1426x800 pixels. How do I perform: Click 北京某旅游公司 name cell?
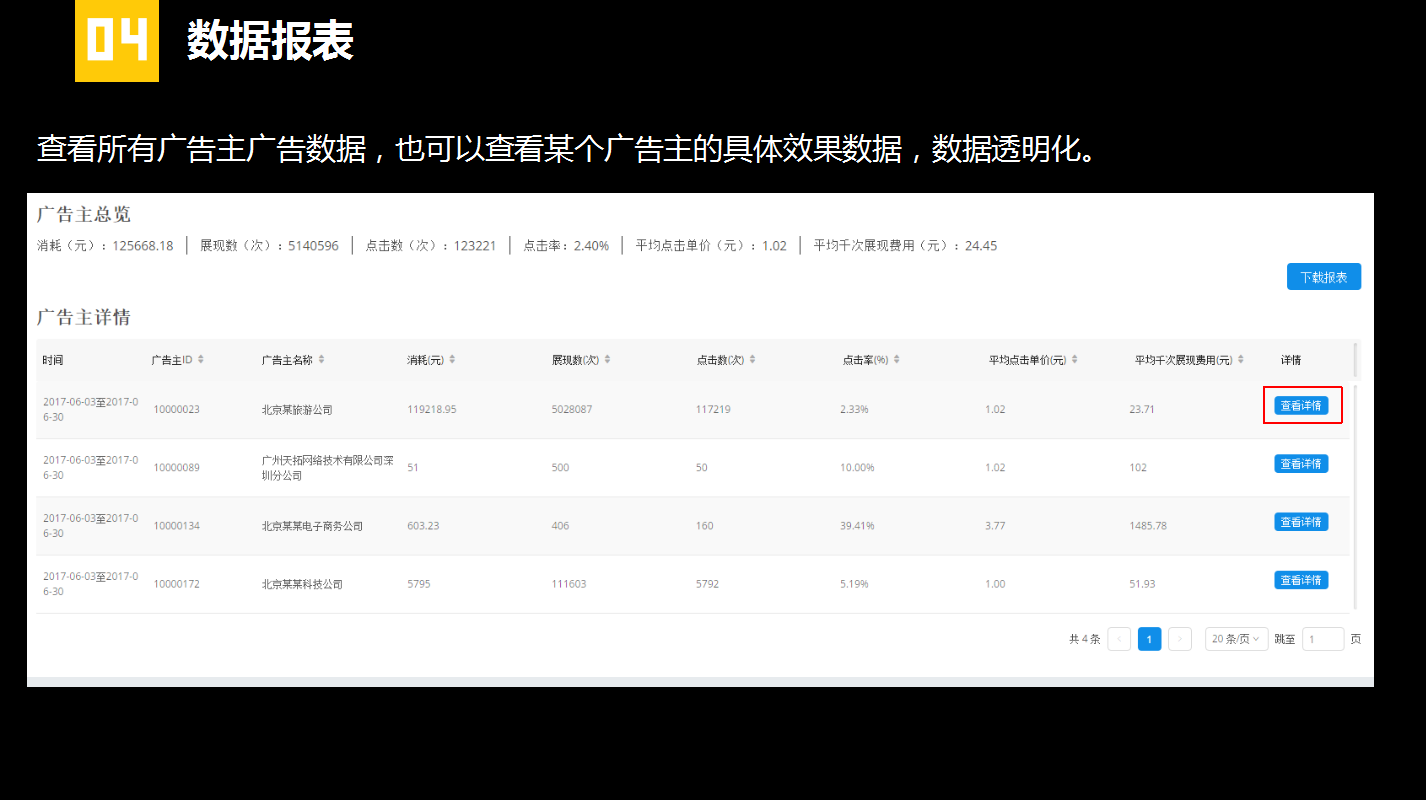[x=297, y=410]
